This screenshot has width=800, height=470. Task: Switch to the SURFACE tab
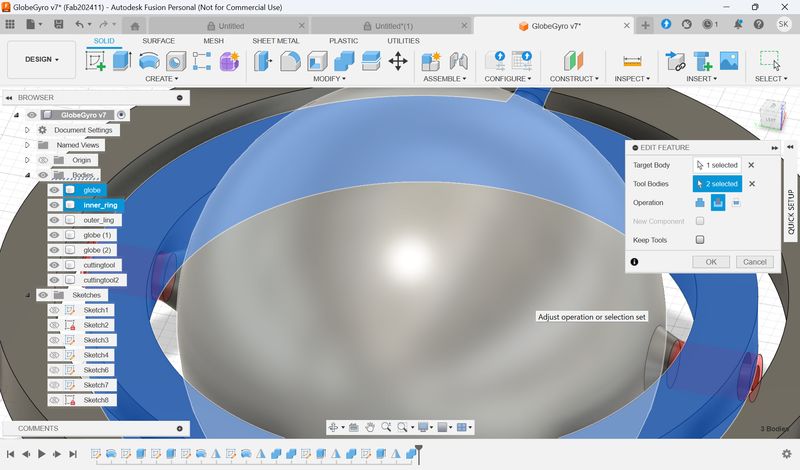pos(159,41)
